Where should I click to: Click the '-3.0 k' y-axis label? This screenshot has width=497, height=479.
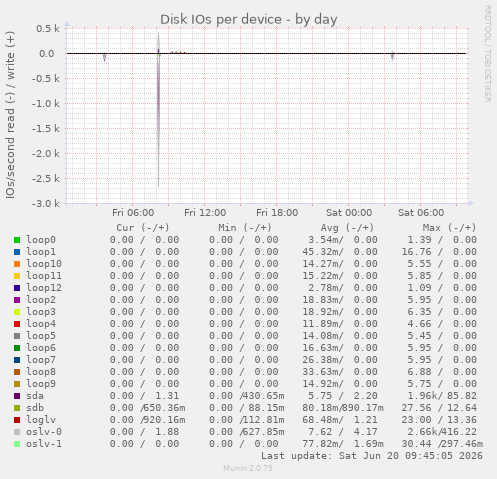[46, 203]
